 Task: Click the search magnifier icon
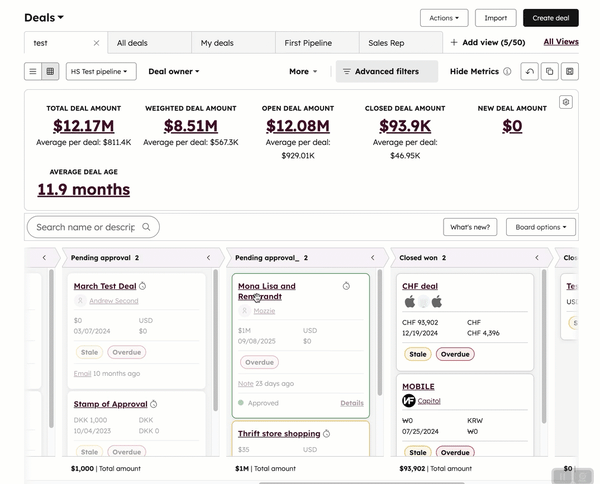(x=147, y=227)
